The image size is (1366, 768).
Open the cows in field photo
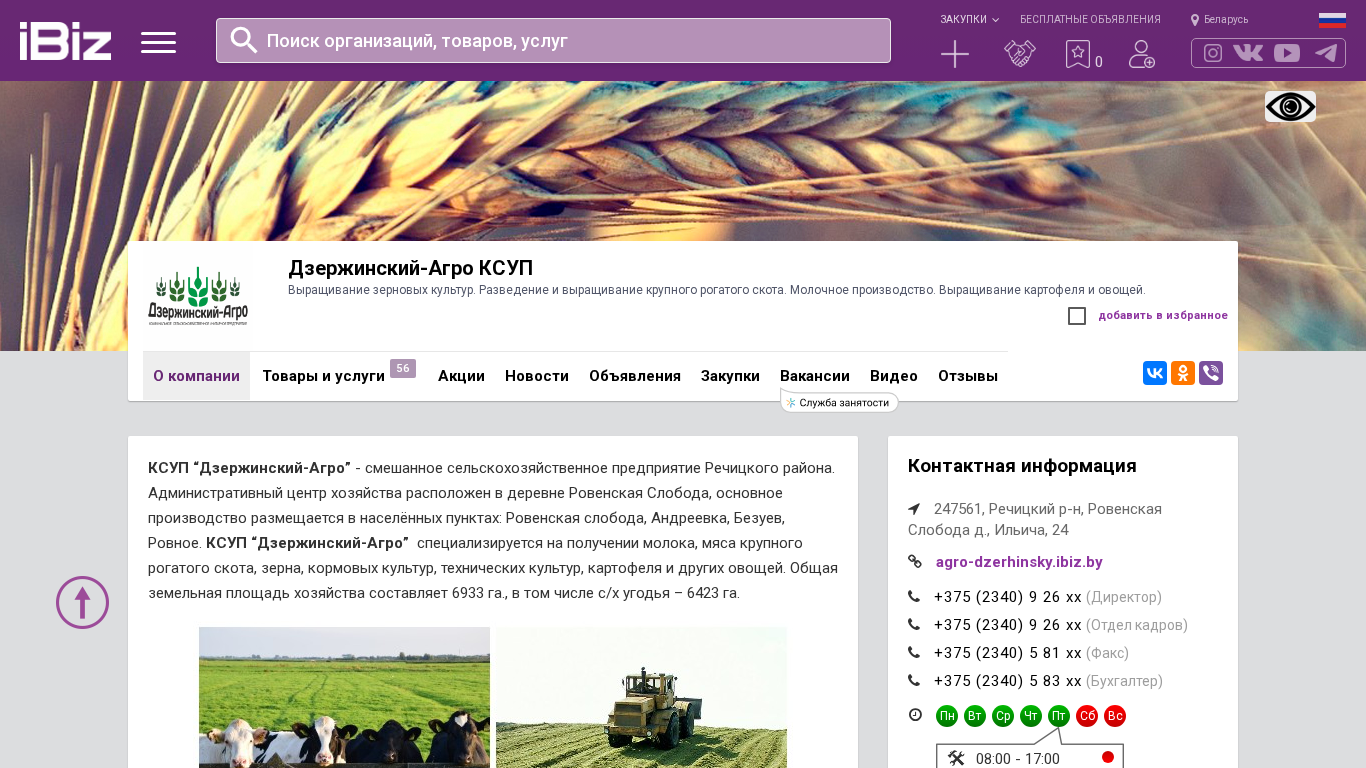(x=344, y=697)
